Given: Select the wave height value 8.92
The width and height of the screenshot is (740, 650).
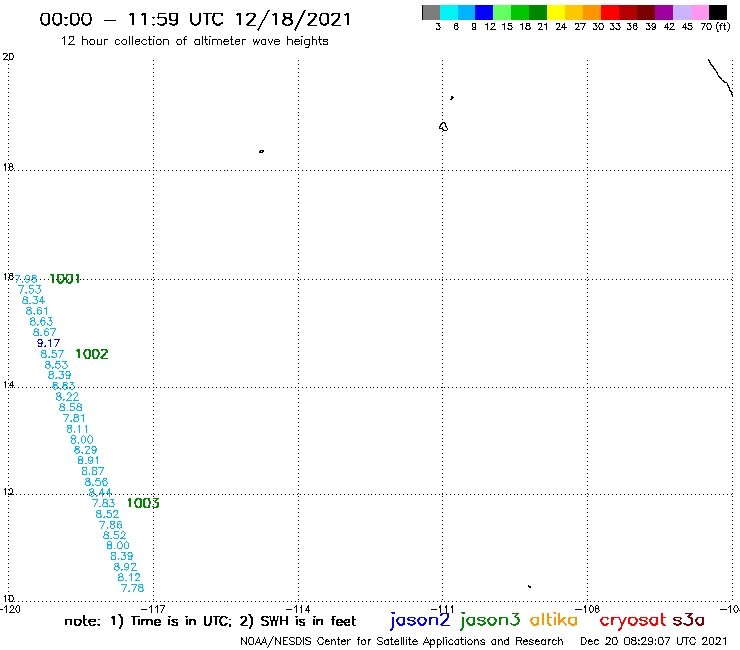Looking at the screenshot, I should (x=125, y=567).
